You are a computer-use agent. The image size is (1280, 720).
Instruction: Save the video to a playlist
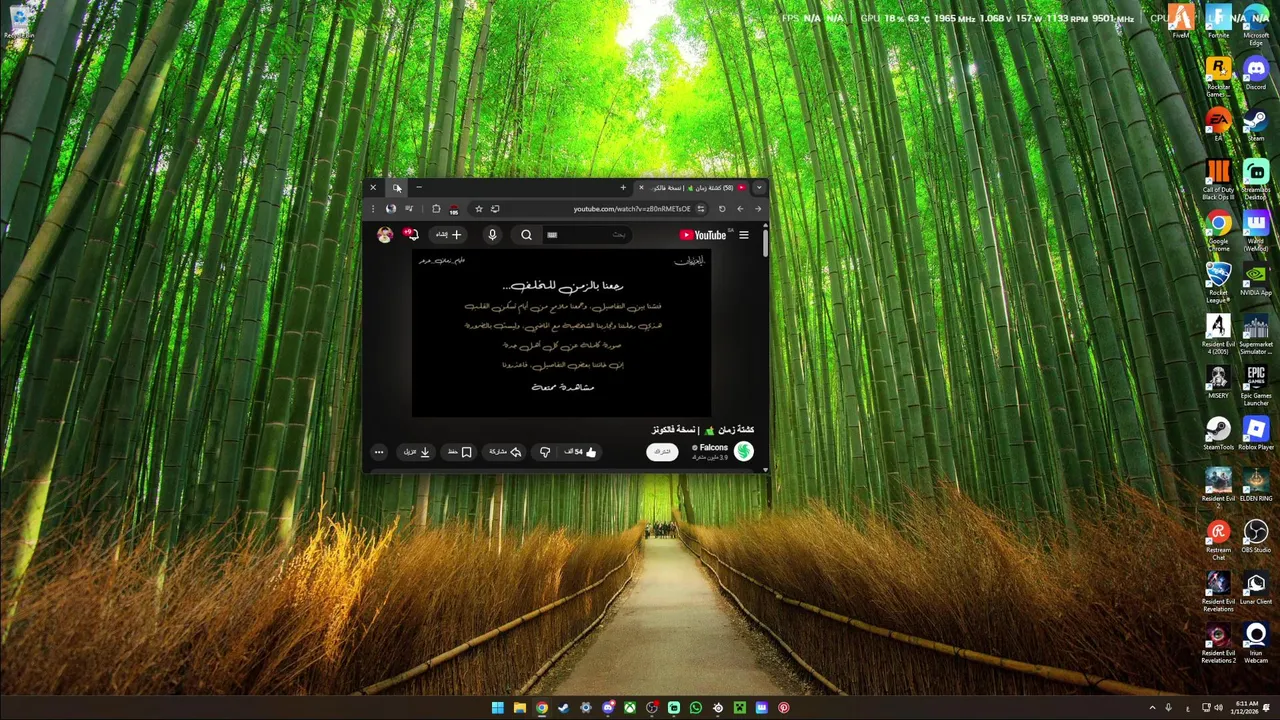(x=459, y=452)
